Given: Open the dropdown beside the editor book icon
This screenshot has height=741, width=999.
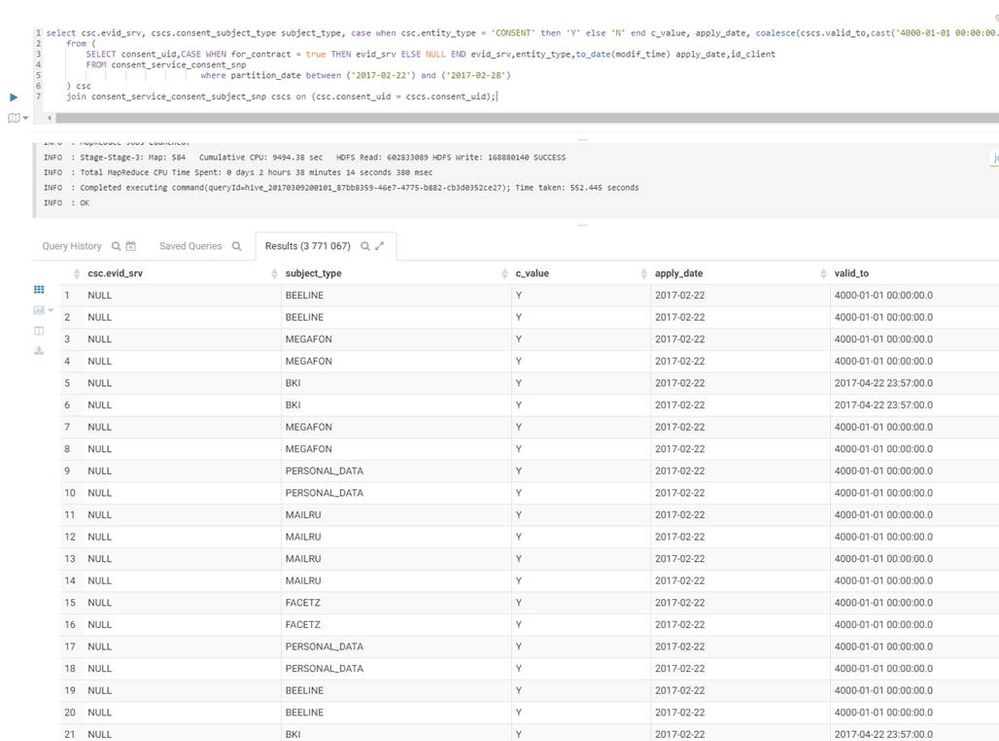Looking at the screenshot, I should point(25,118).
